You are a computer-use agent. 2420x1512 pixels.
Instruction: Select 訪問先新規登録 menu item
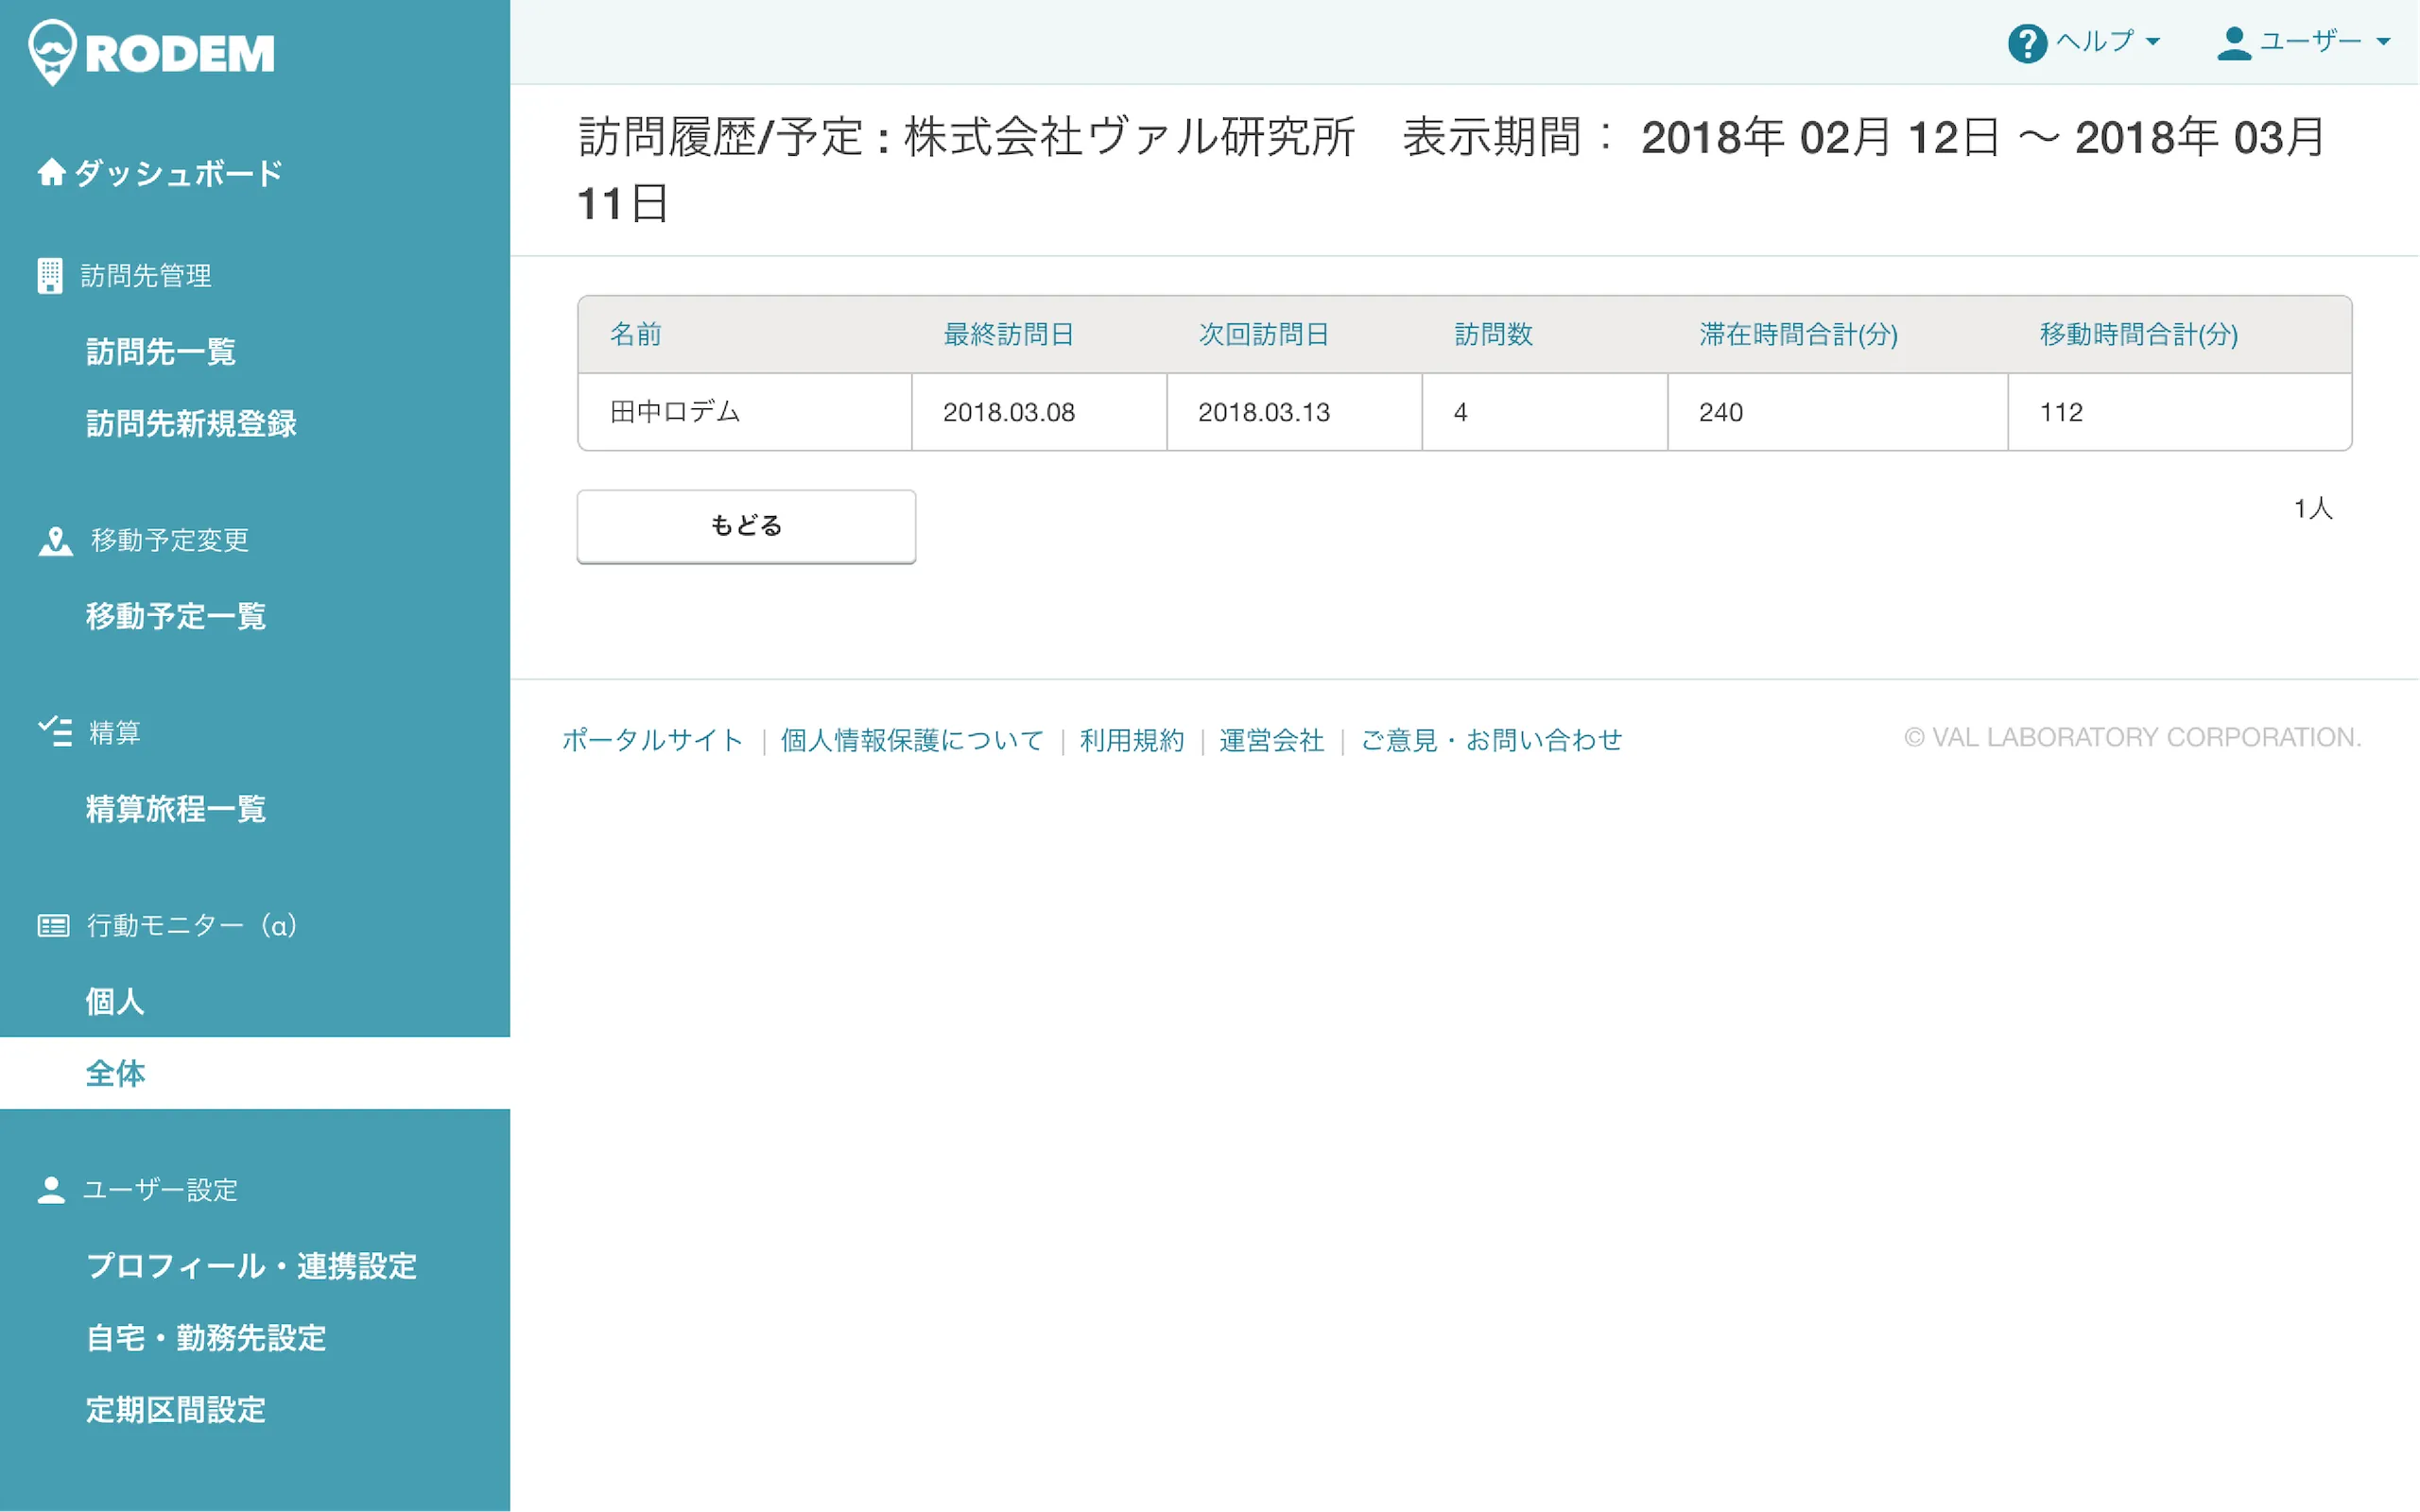[191, 424]
